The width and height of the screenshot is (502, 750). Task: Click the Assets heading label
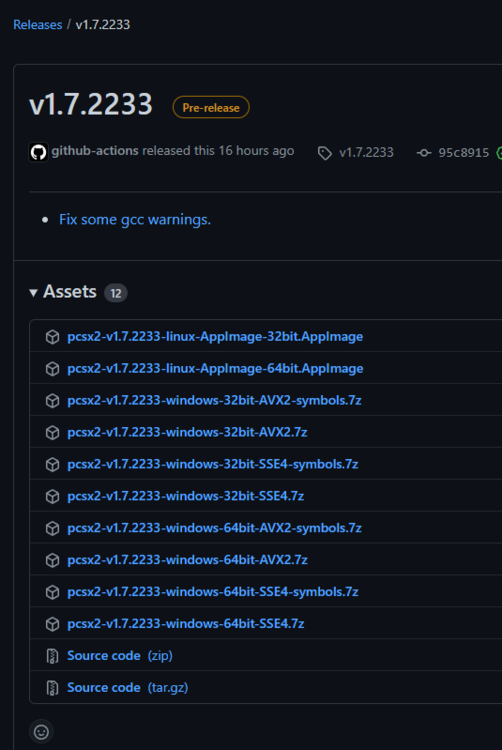70,292
